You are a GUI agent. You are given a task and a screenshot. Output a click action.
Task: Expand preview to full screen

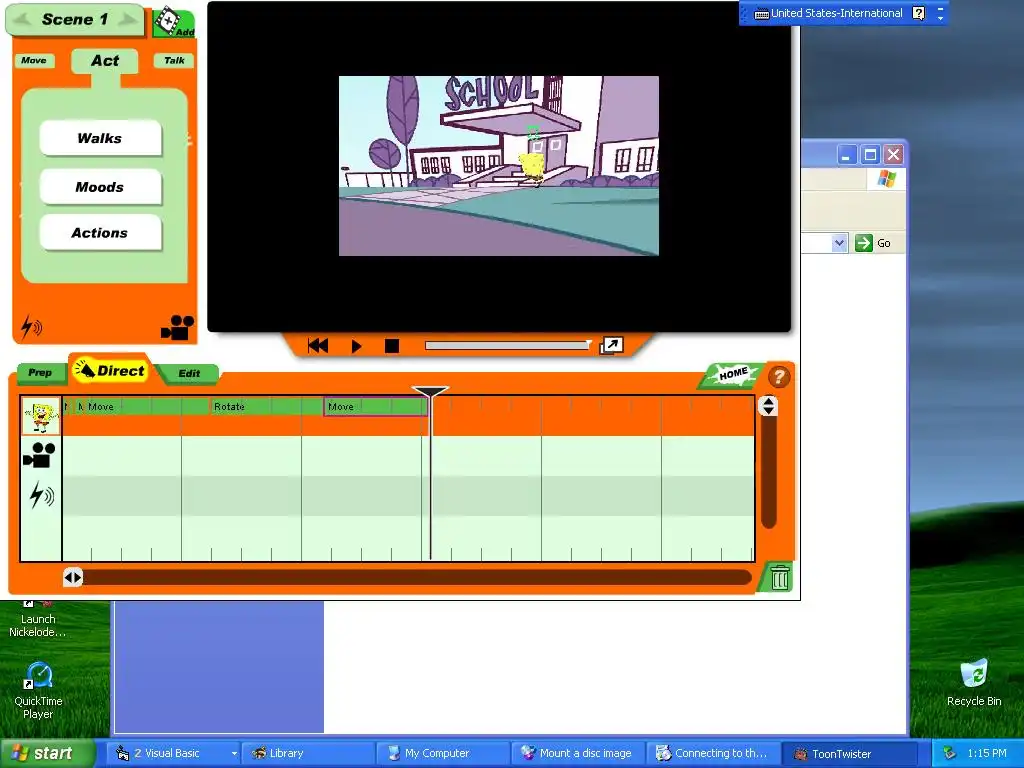[612, 345]
